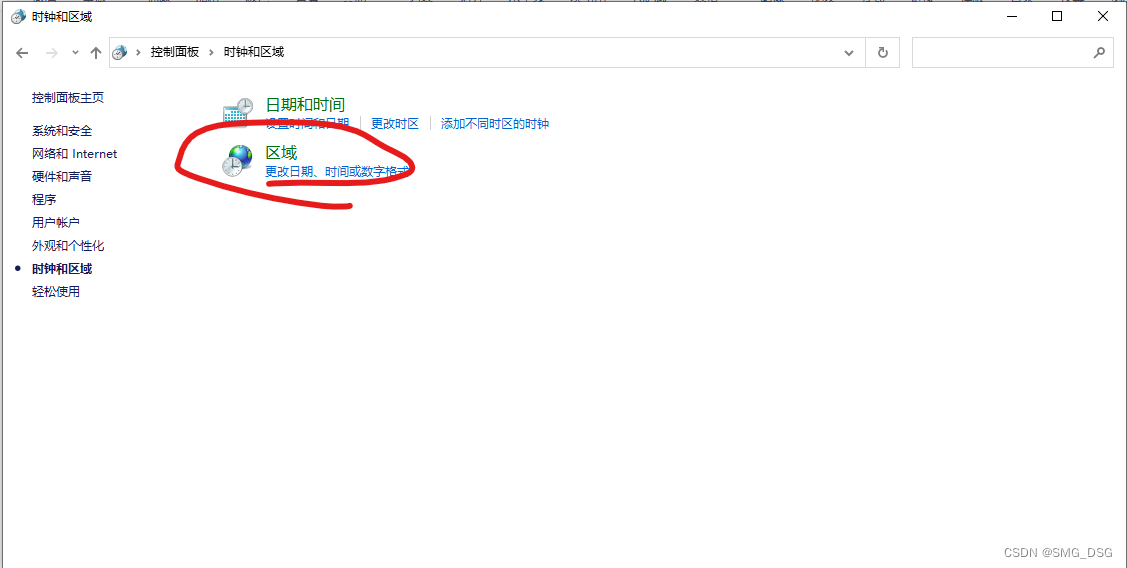Close the 时钟和区域 window
Image resolution: width=1127 pixels, height=568 pixels.
coord(1103,17)
